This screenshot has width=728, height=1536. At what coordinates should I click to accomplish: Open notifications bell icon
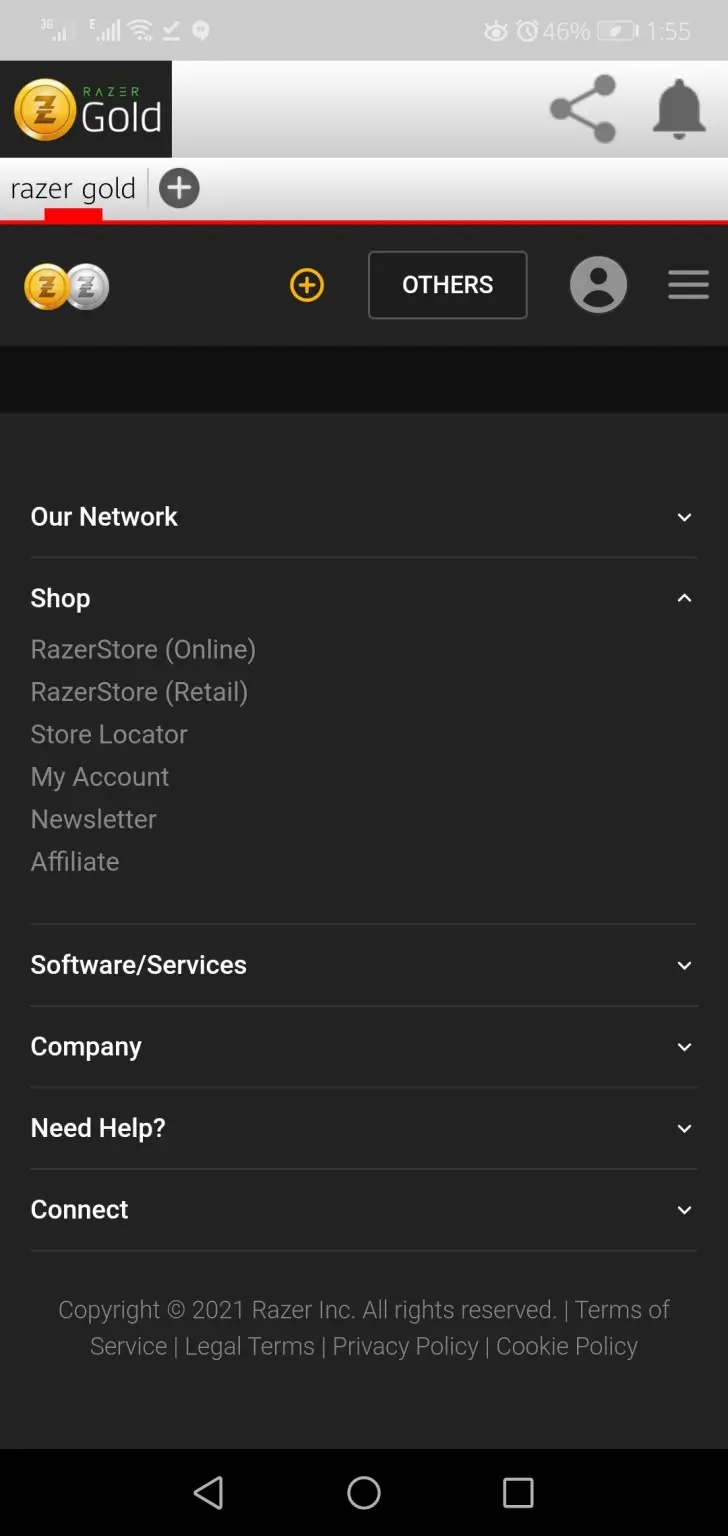click(x=679, y=109)
